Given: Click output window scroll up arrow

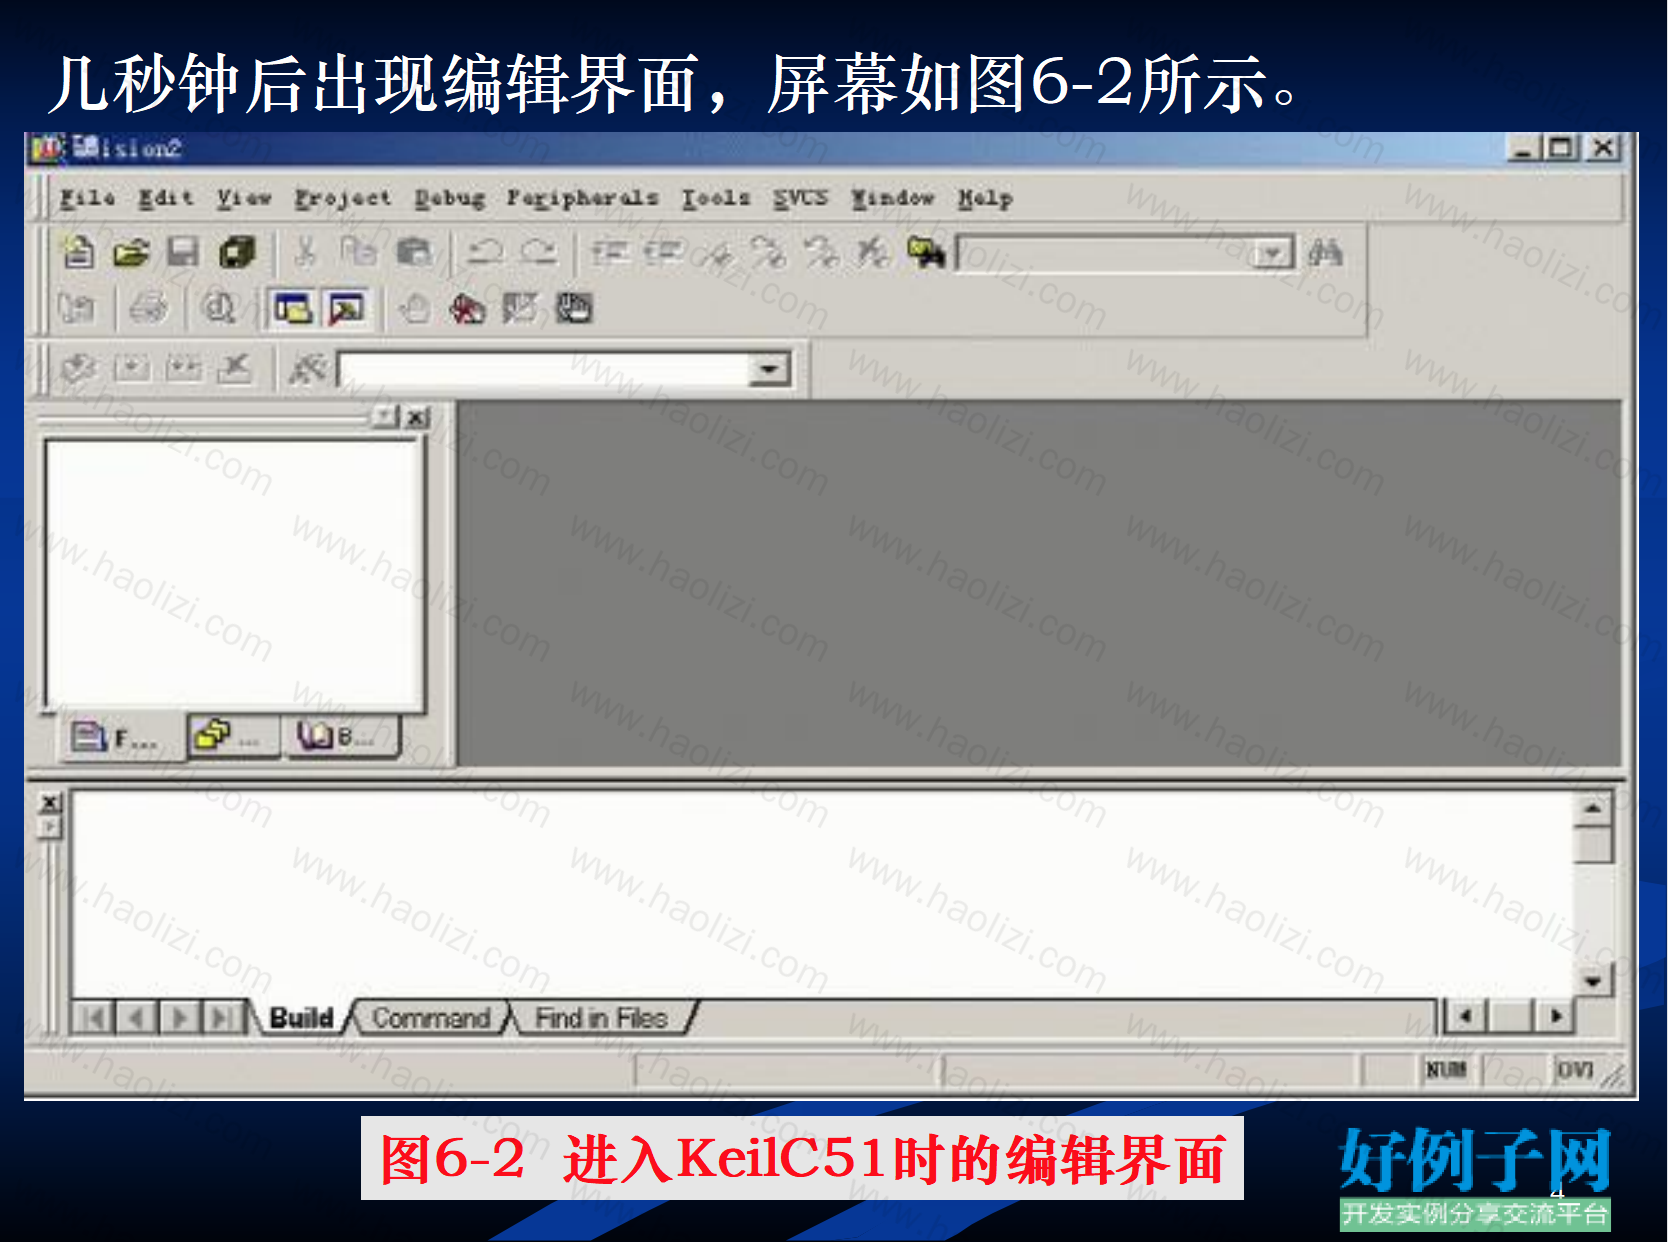Looking at the screenshot, I should (x=1593, y=809).
